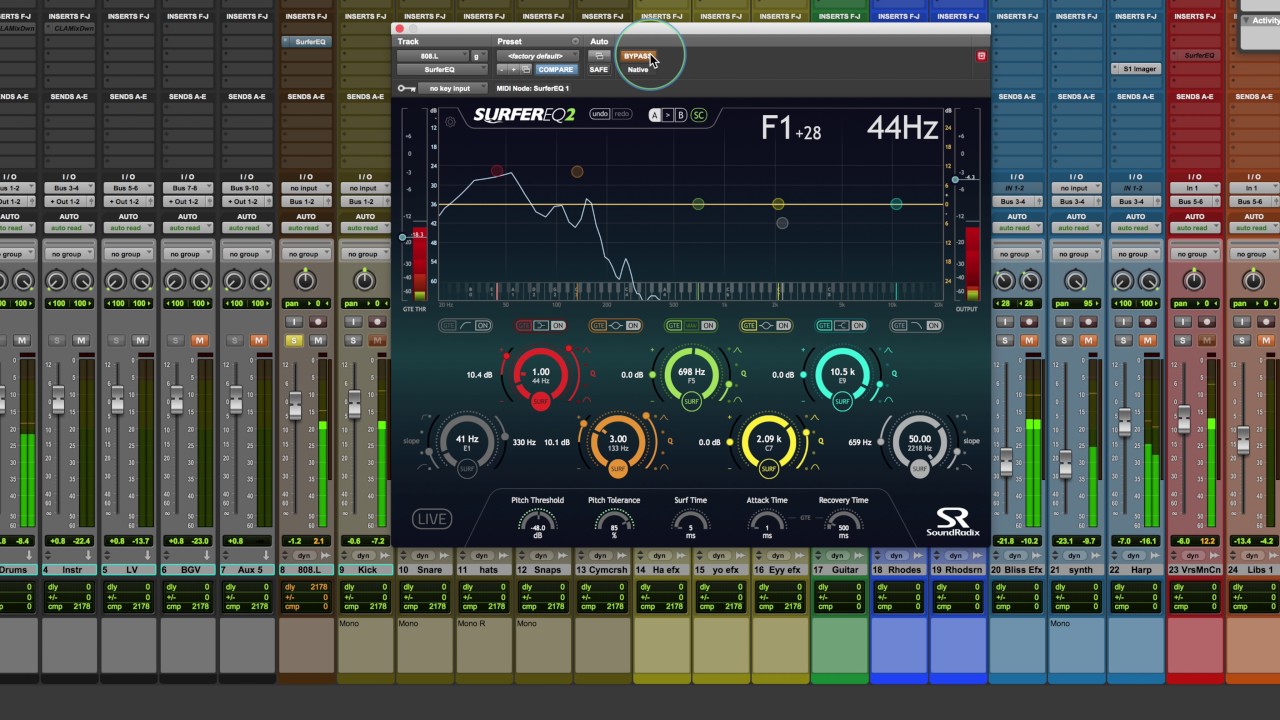Enable input monitoring on Kick track

click(353, 322)
